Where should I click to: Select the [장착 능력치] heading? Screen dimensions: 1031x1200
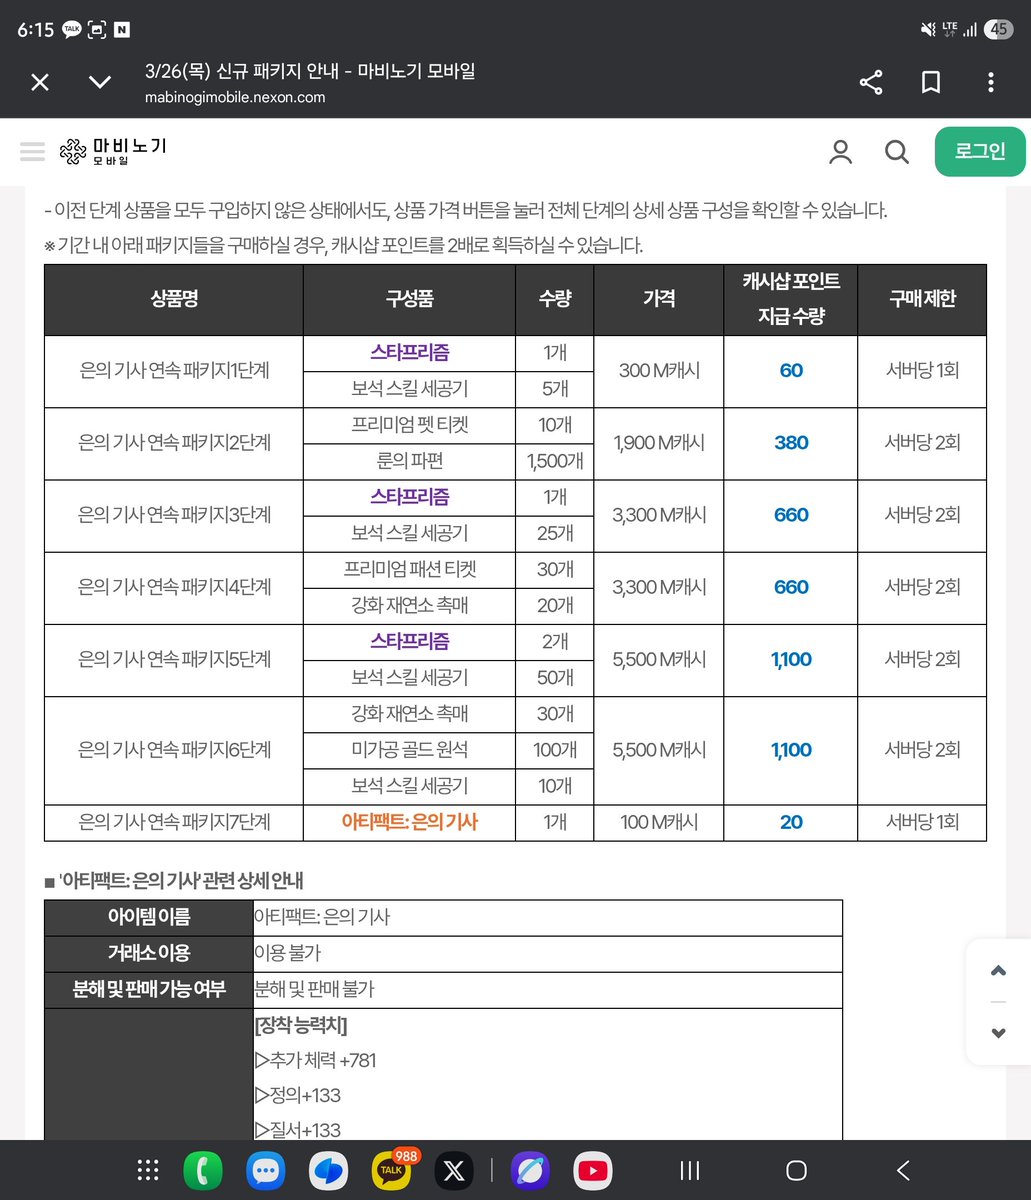[301, 1025]
